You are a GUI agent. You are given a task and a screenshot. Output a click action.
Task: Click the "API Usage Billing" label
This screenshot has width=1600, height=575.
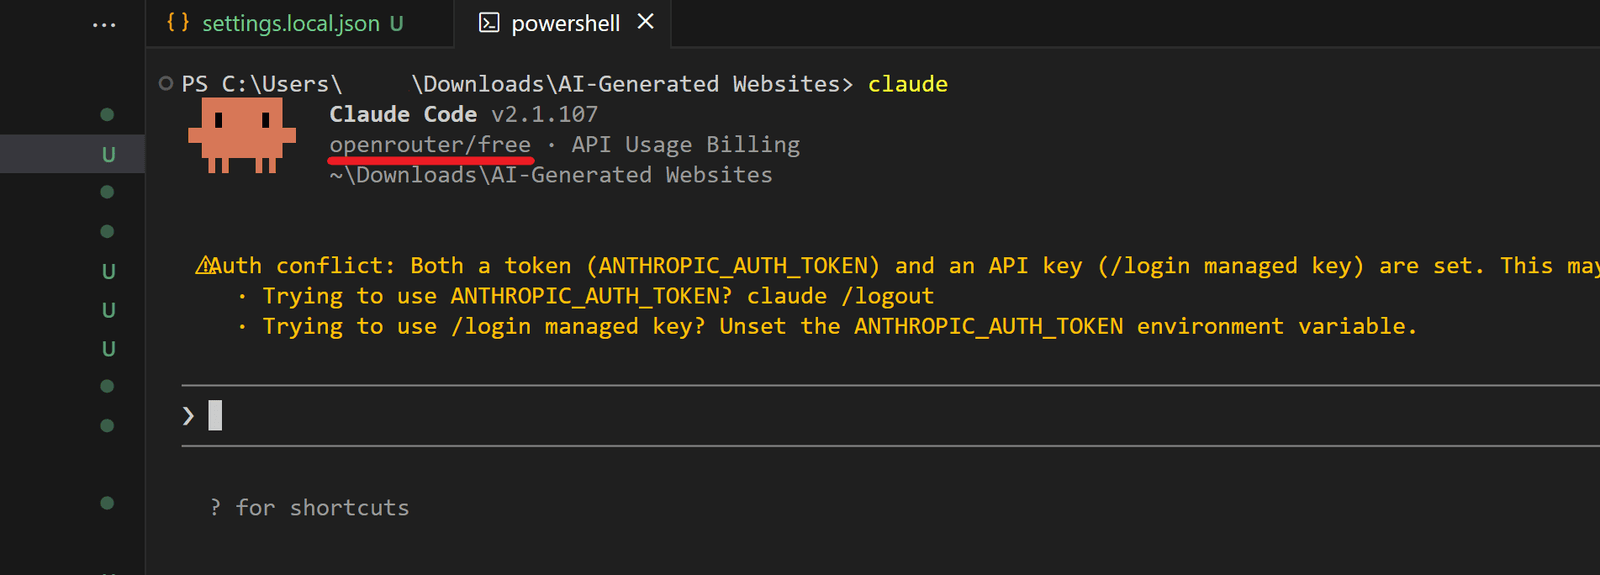point(685,145)
